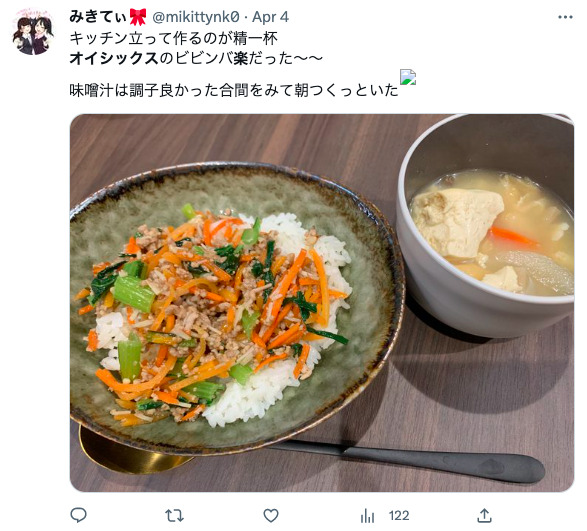Open the anime profile avatar
The image size is (587, 531).
pyautogui.click(x=33, y=32)
